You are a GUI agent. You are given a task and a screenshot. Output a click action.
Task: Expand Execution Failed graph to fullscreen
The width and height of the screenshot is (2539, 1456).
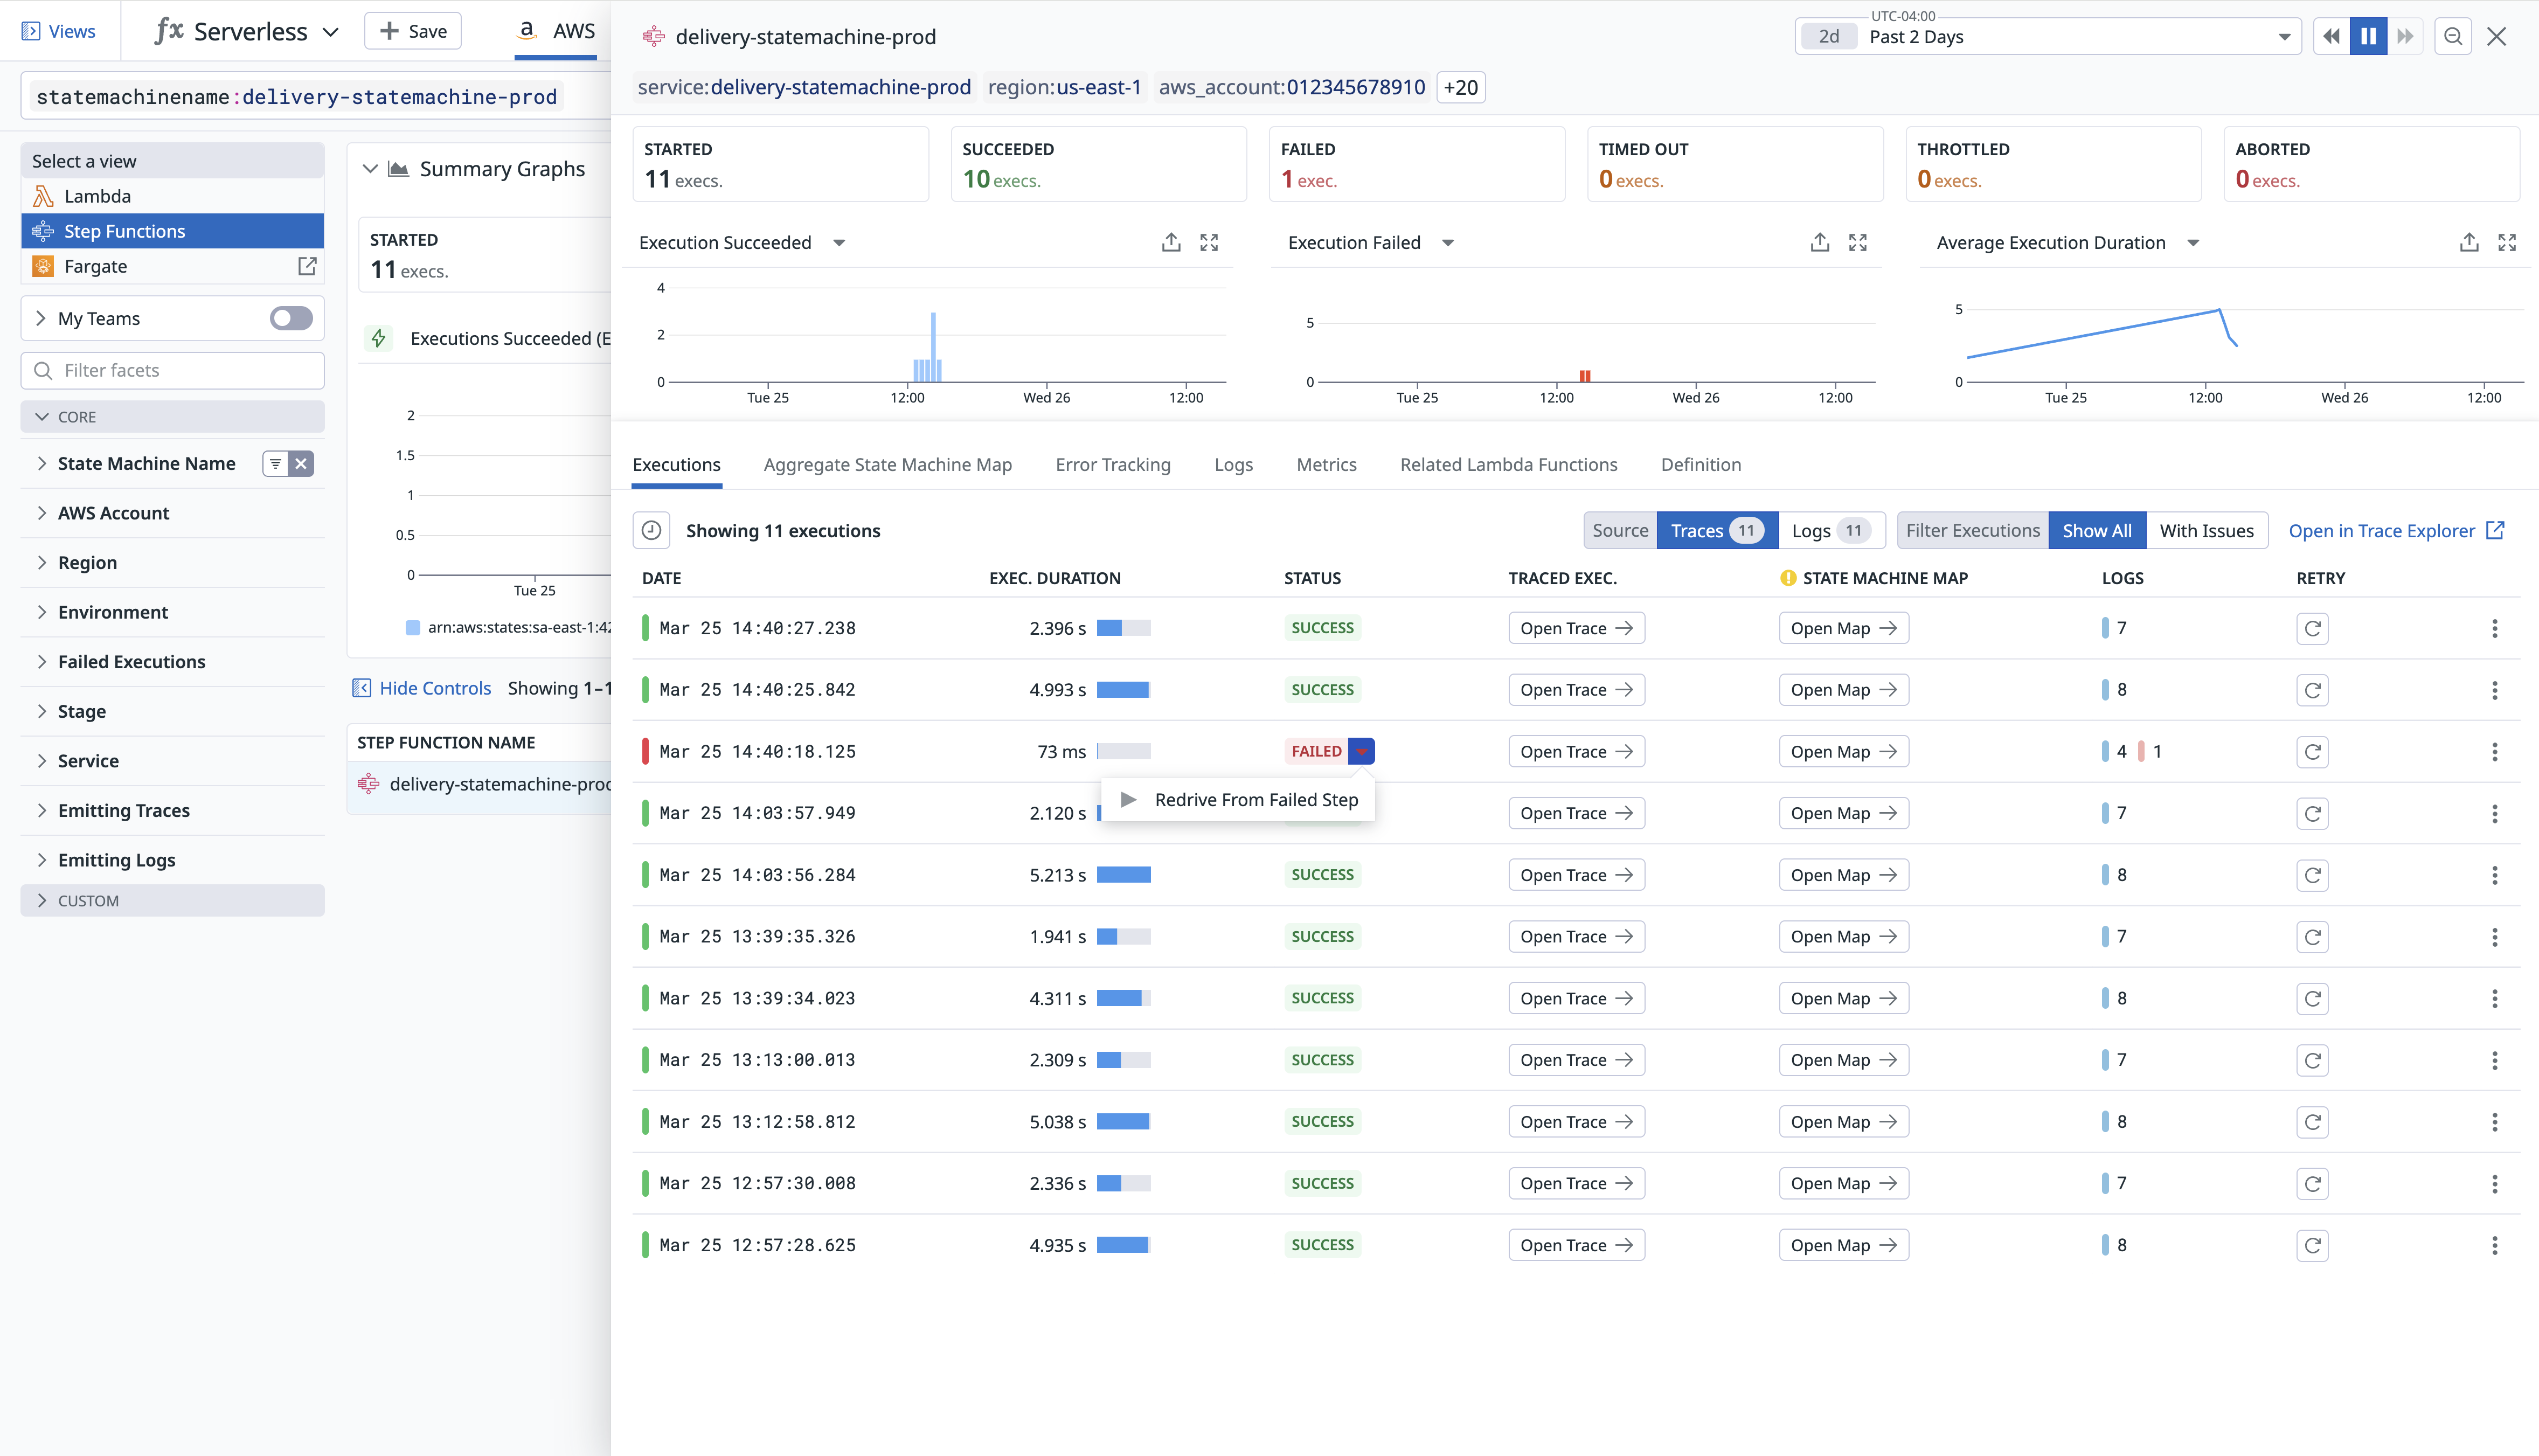pyautogui.click(x=1857, y=243)
